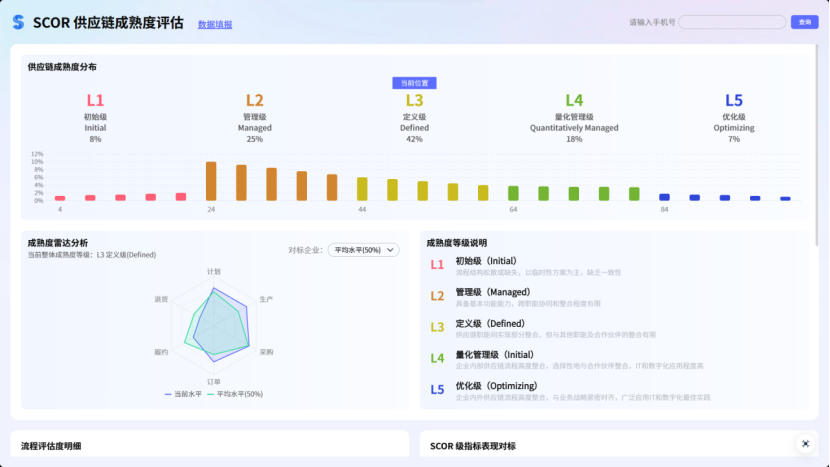This screenshot has height=467, width=830.
Task: Select the L1 初始级 heading in distribution
Action: click(x=95, y=100)
